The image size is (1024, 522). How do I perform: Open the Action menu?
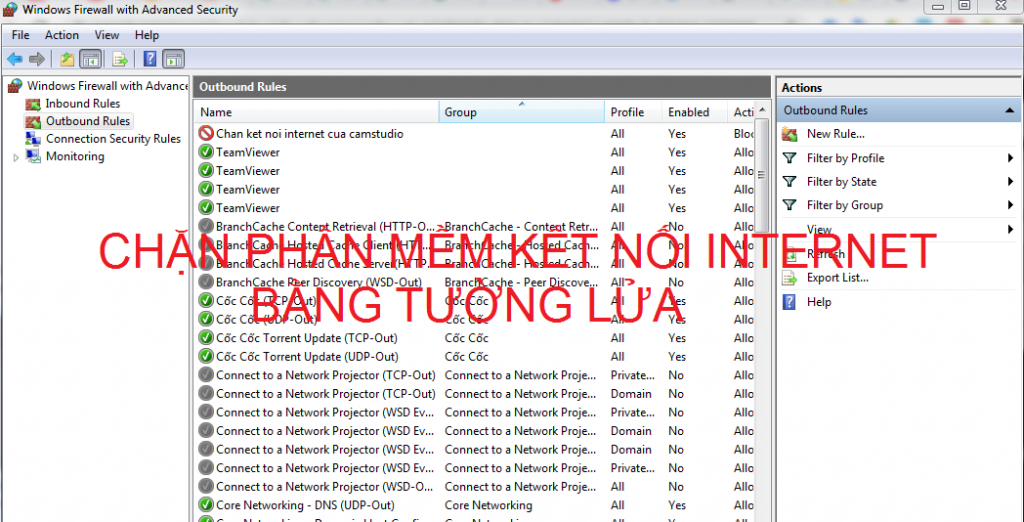[x=62, y=35]
